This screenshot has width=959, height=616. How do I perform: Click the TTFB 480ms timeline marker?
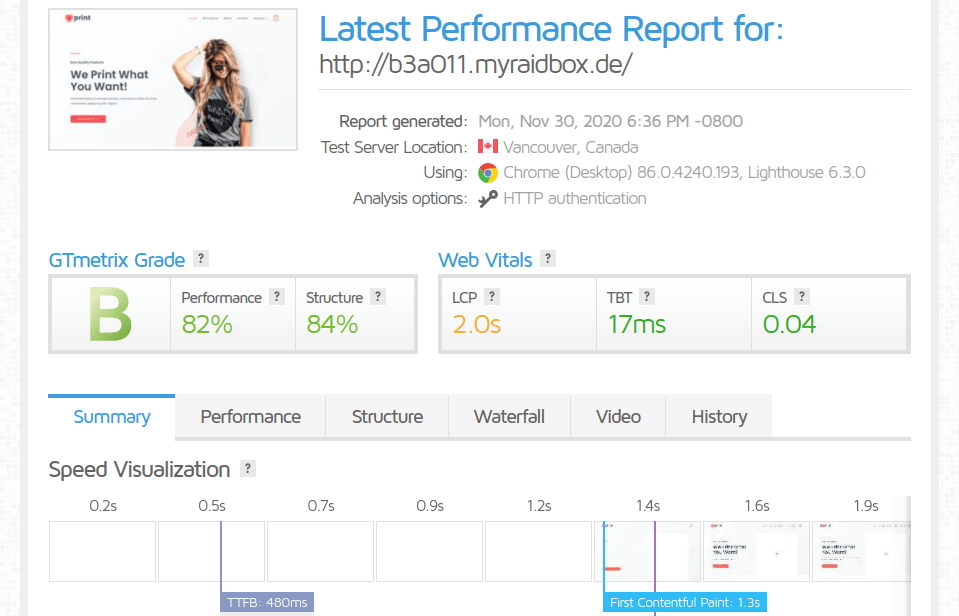click(267, 602)
